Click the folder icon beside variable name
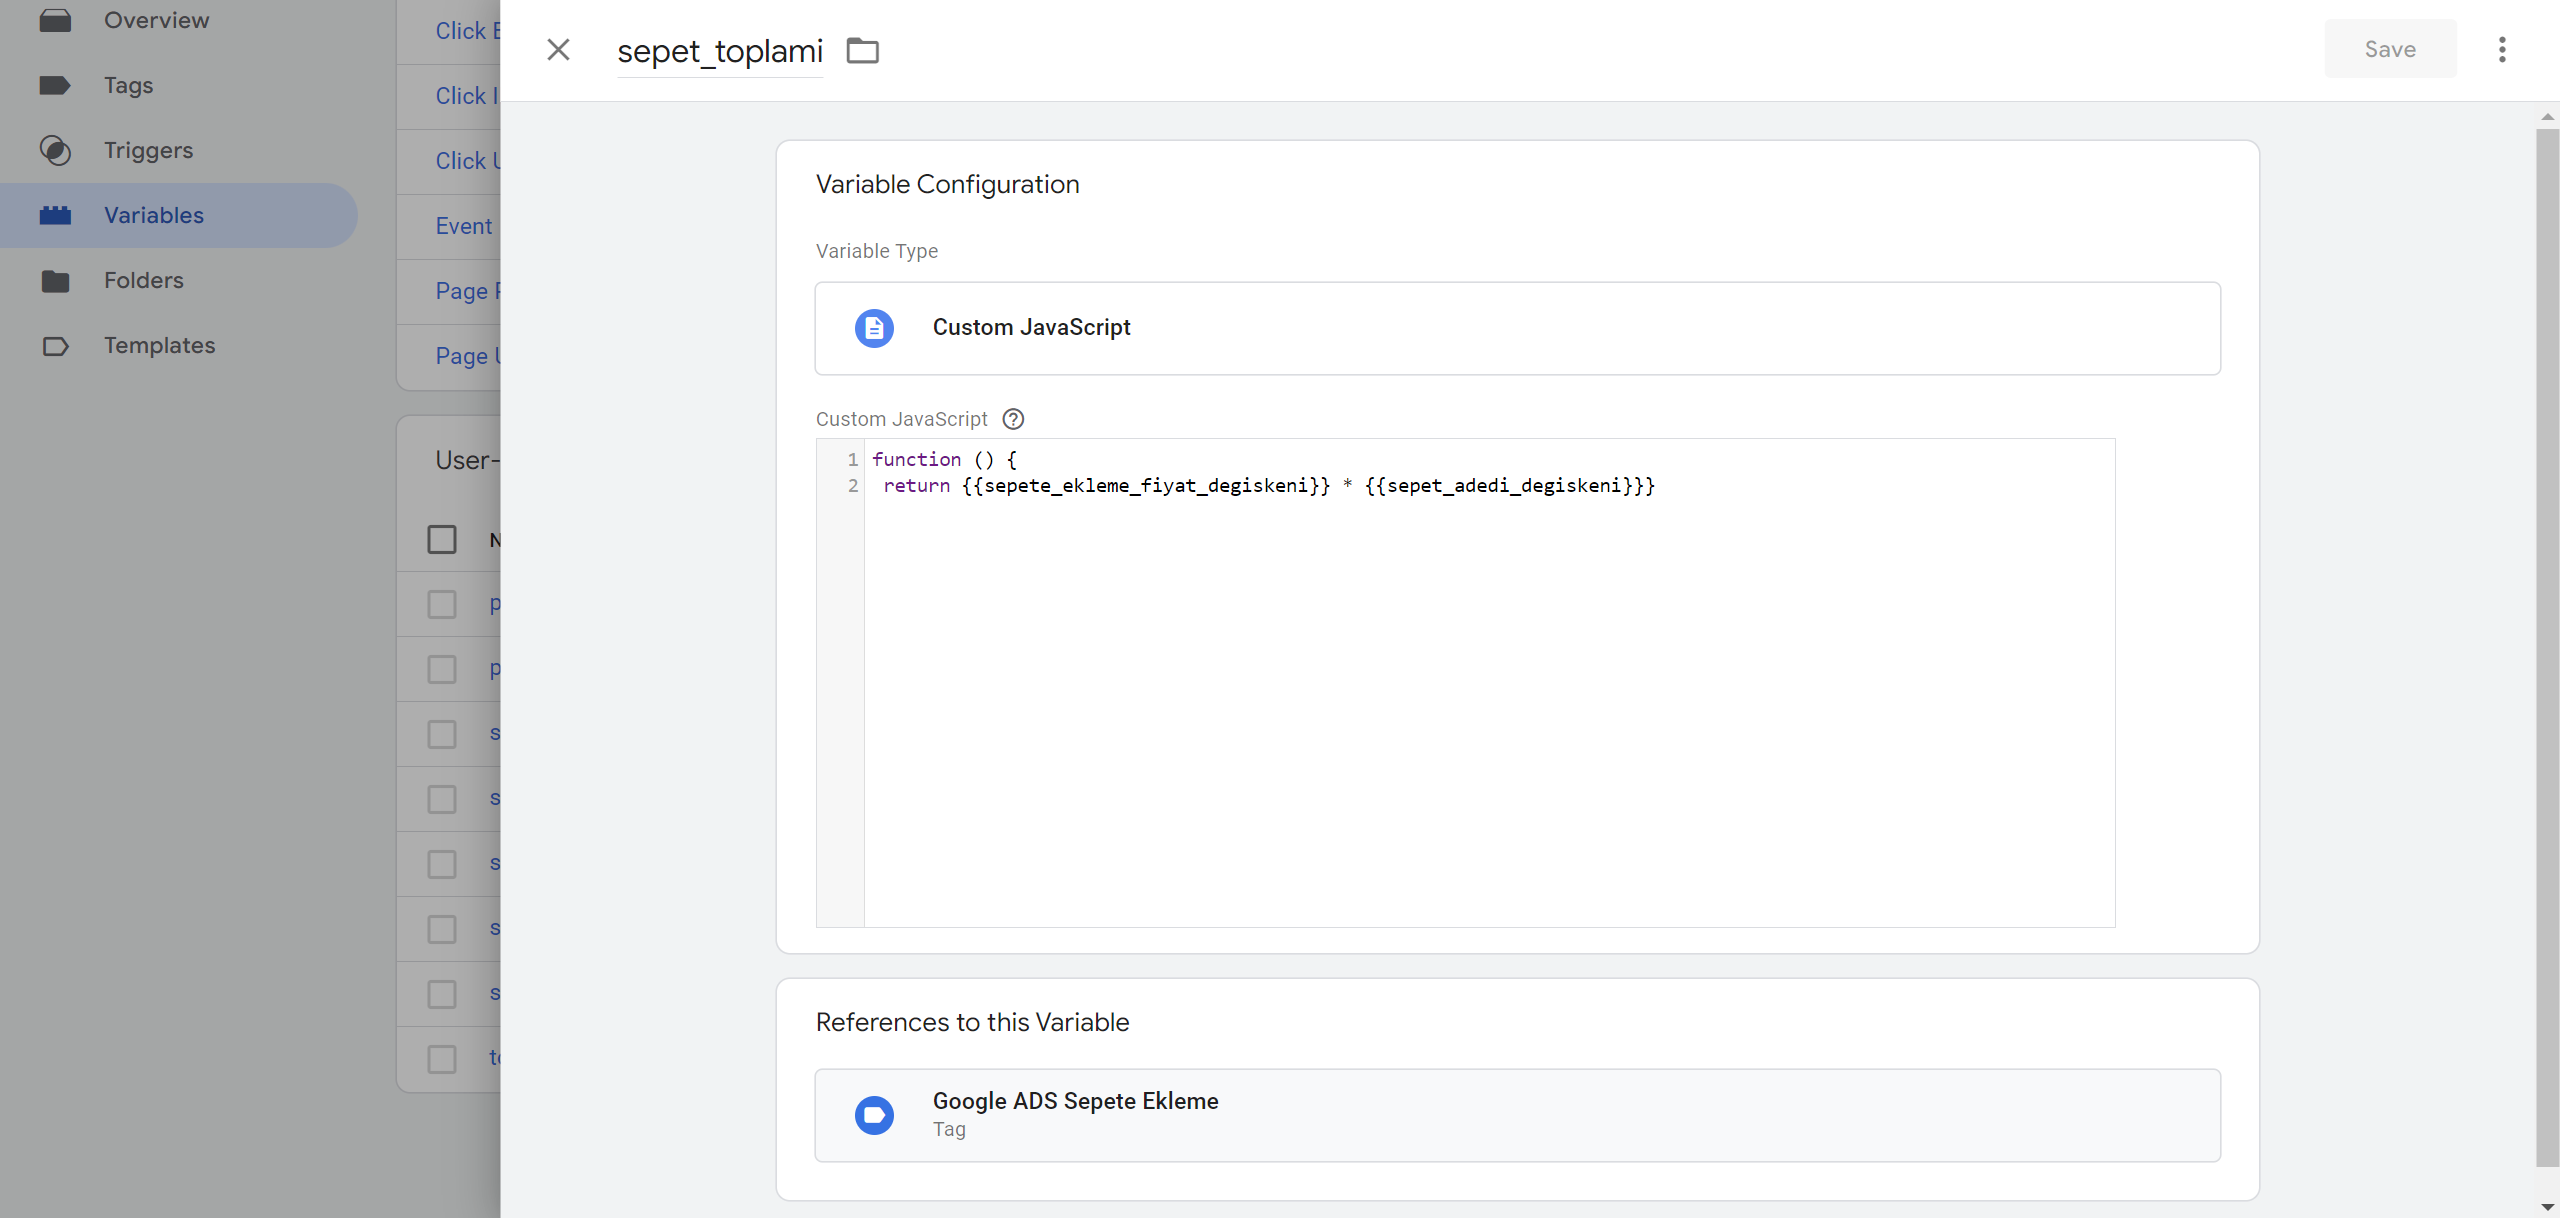 [x=862, y=50]
